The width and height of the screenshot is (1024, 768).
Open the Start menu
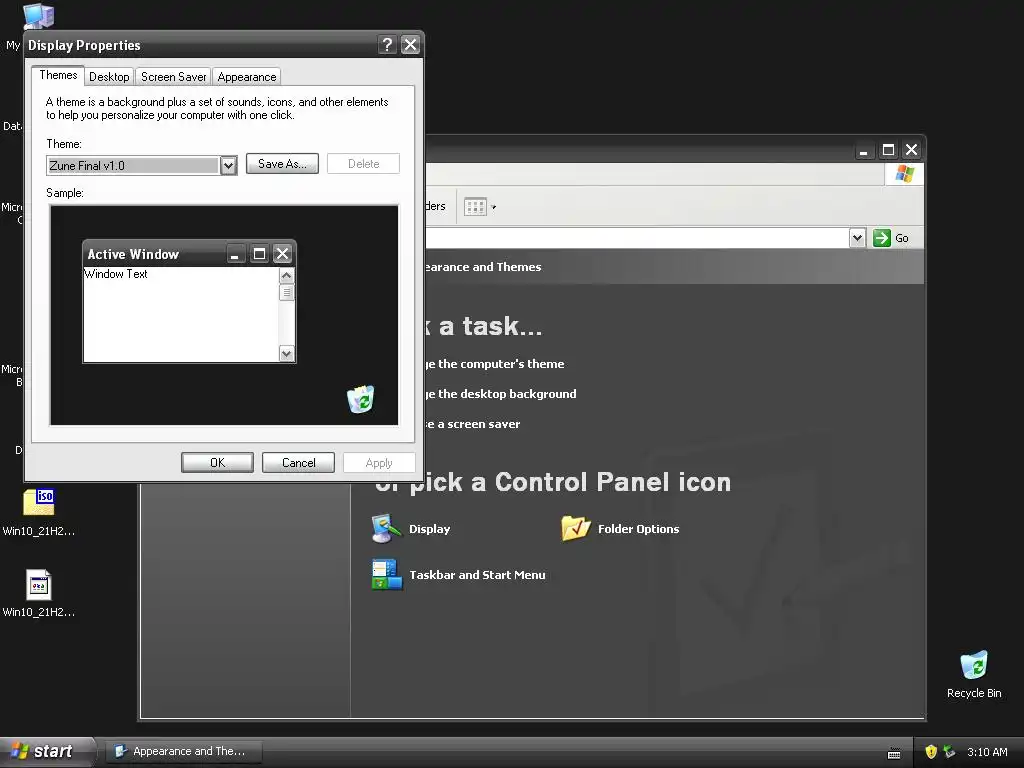coord(46,752)
